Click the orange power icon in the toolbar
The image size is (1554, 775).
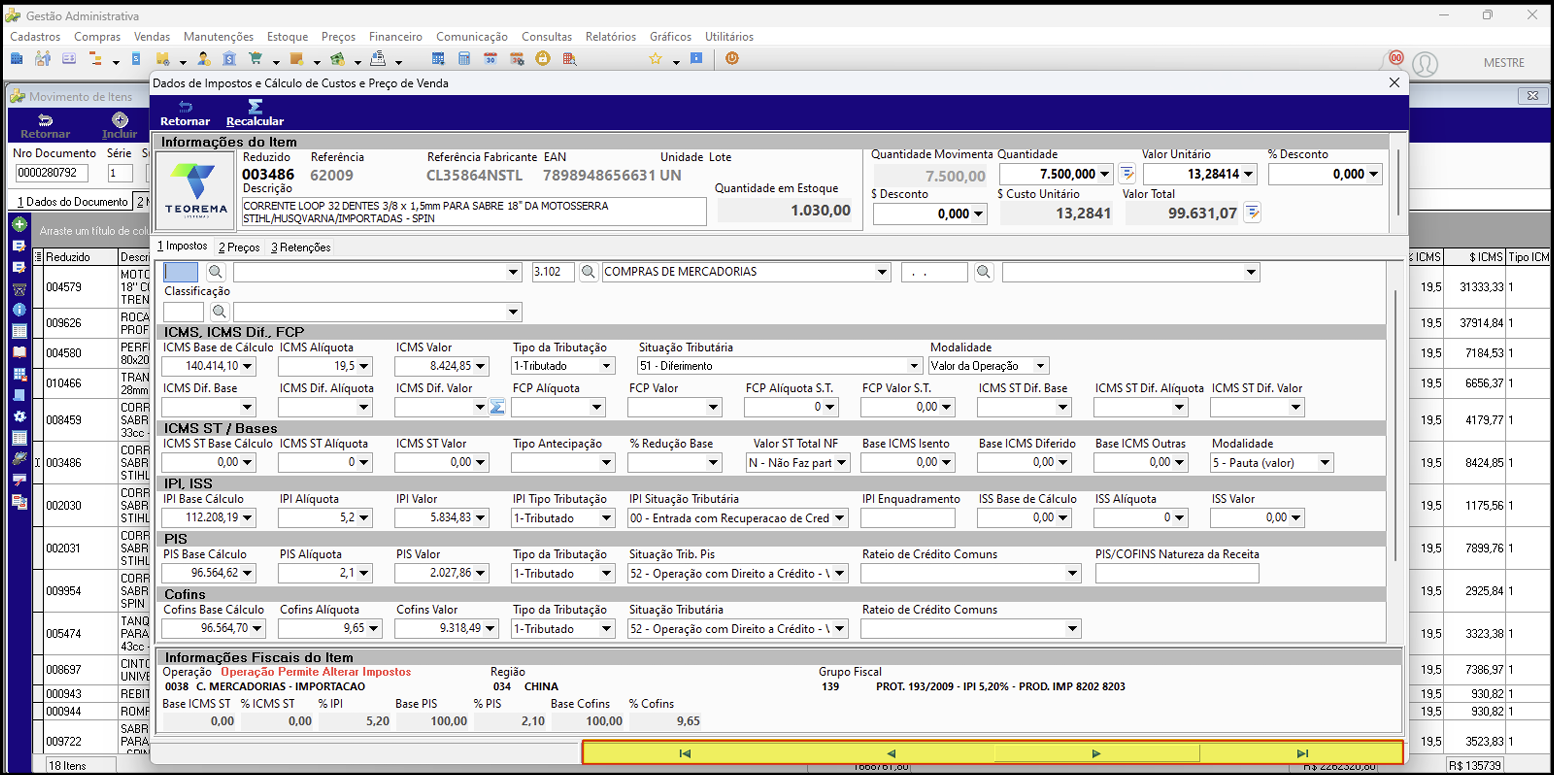coord(732,59)
